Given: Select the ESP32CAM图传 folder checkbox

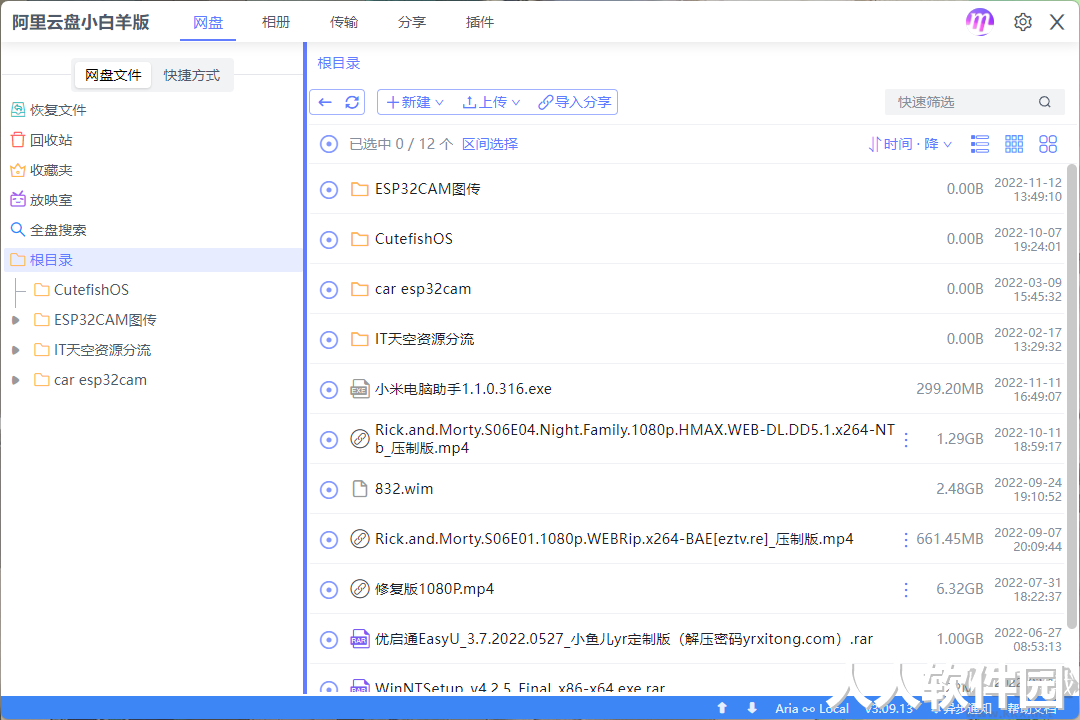Looking at the screenshot, I should coord(329,189).
